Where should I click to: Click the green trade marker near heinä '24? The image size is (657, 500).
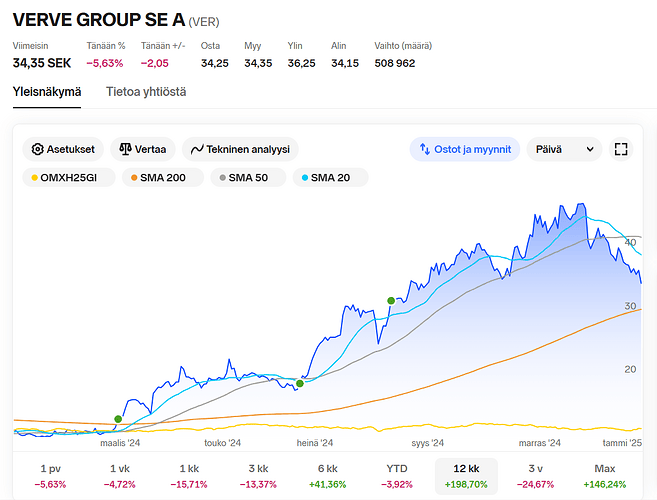pos(300,383)
